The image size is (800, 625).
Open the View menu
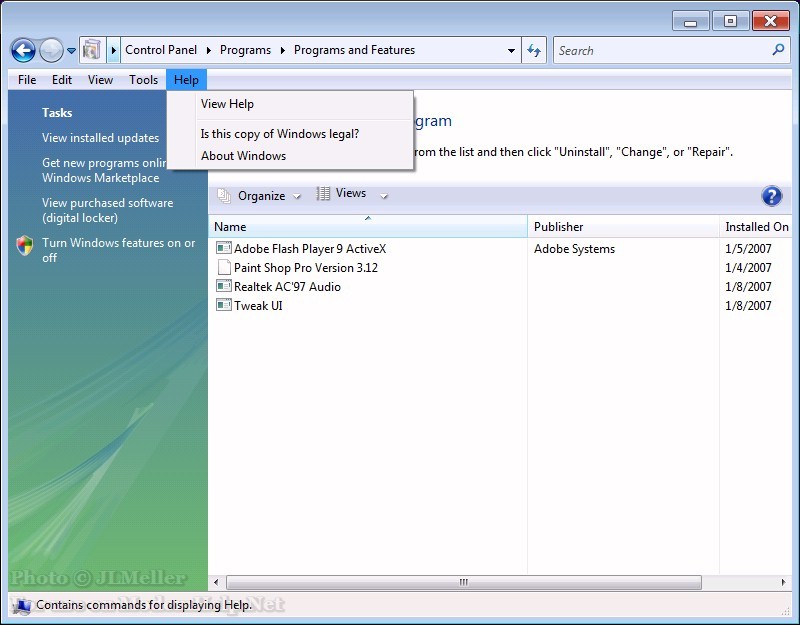coord(101,80)
